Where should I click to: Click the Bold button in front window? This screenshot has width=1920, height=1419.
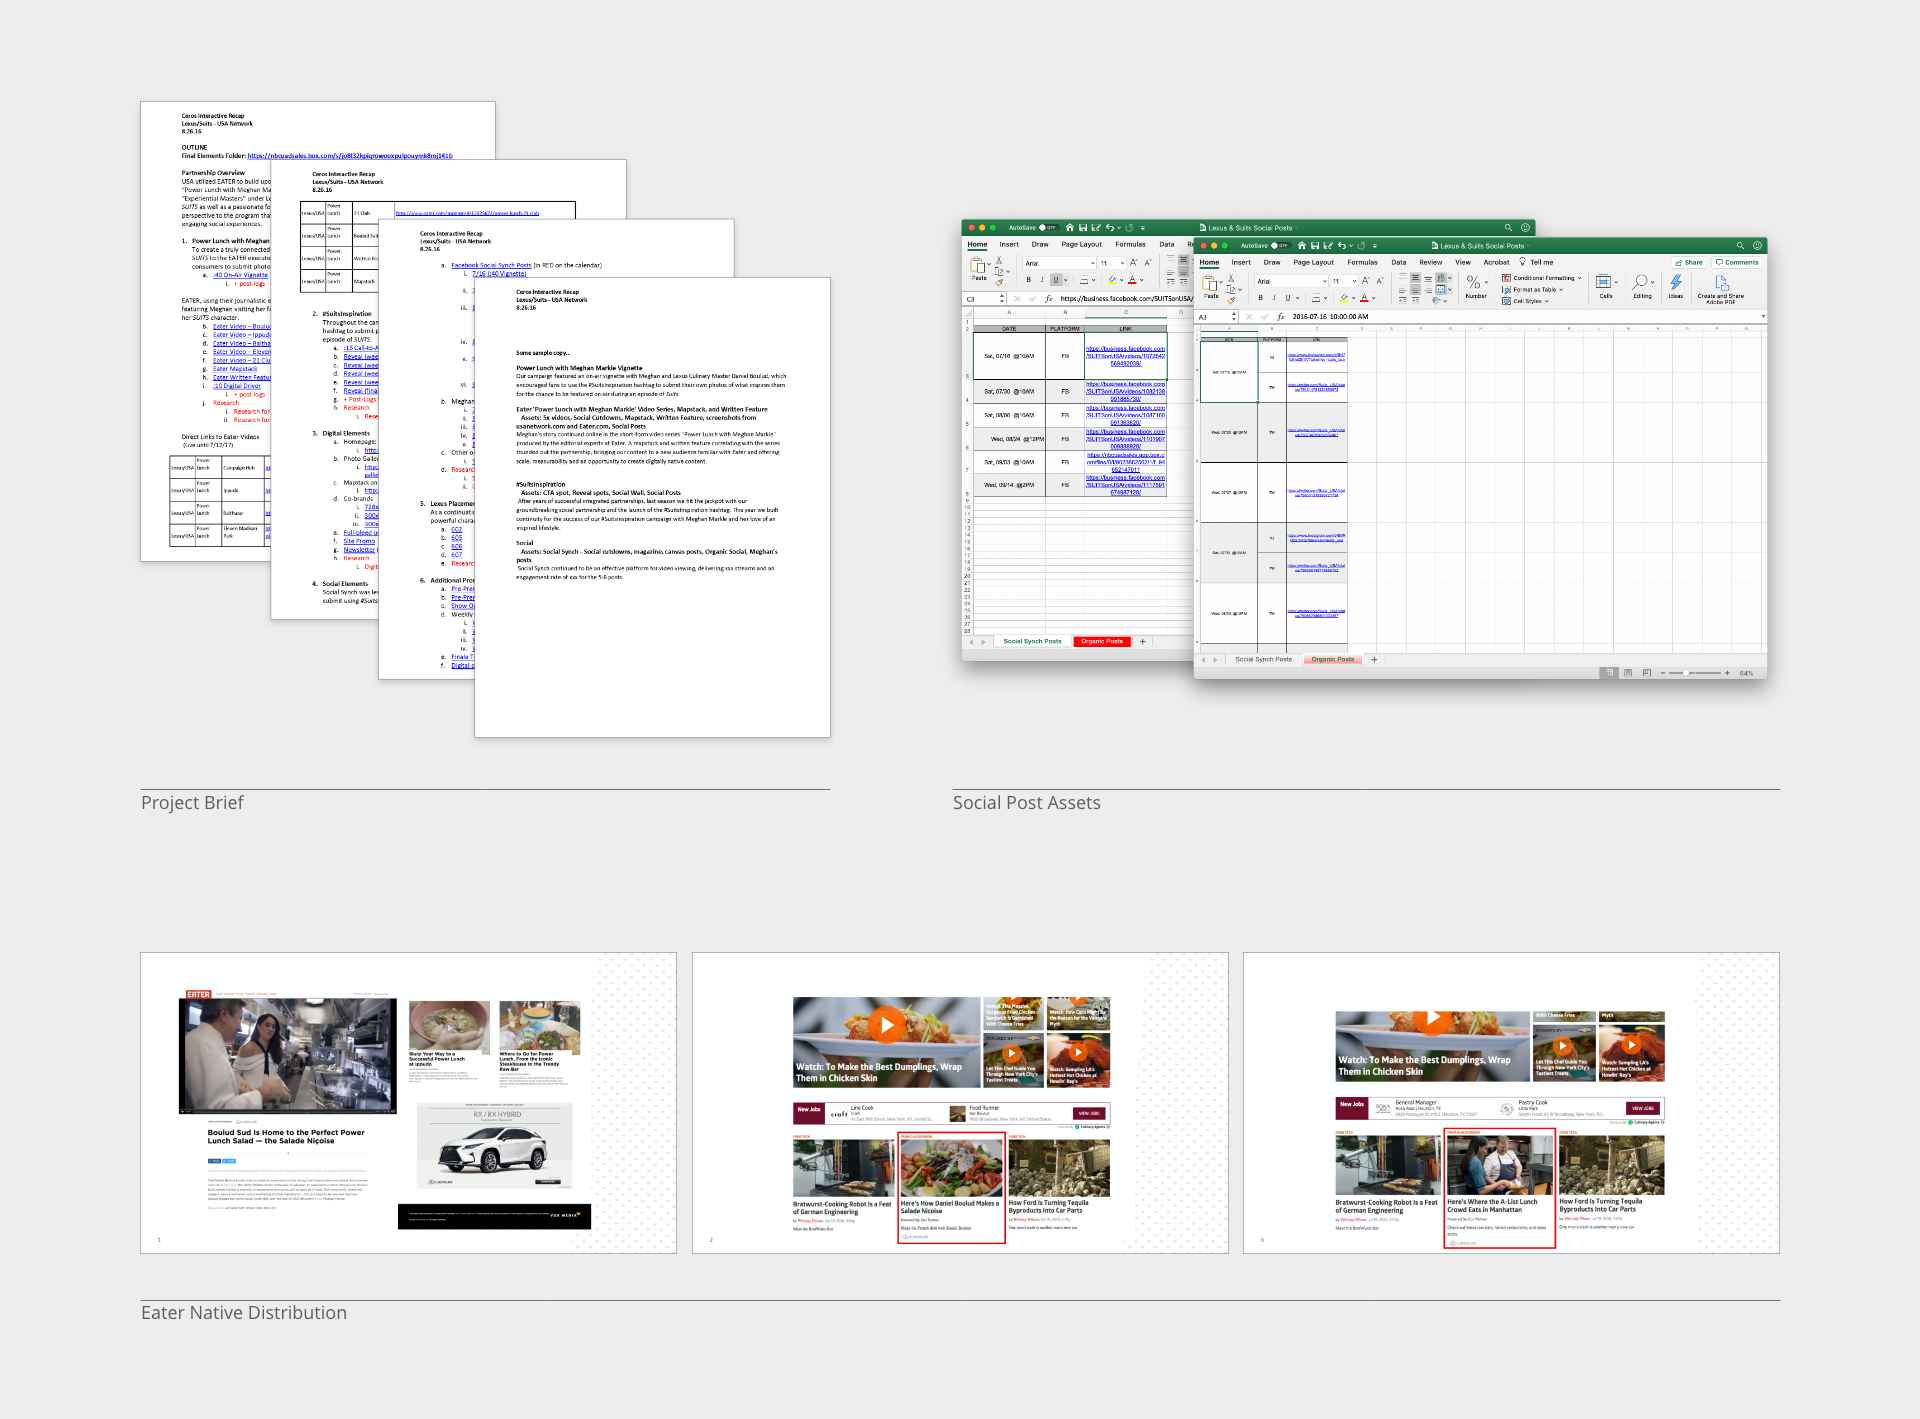coord(1260,298)
